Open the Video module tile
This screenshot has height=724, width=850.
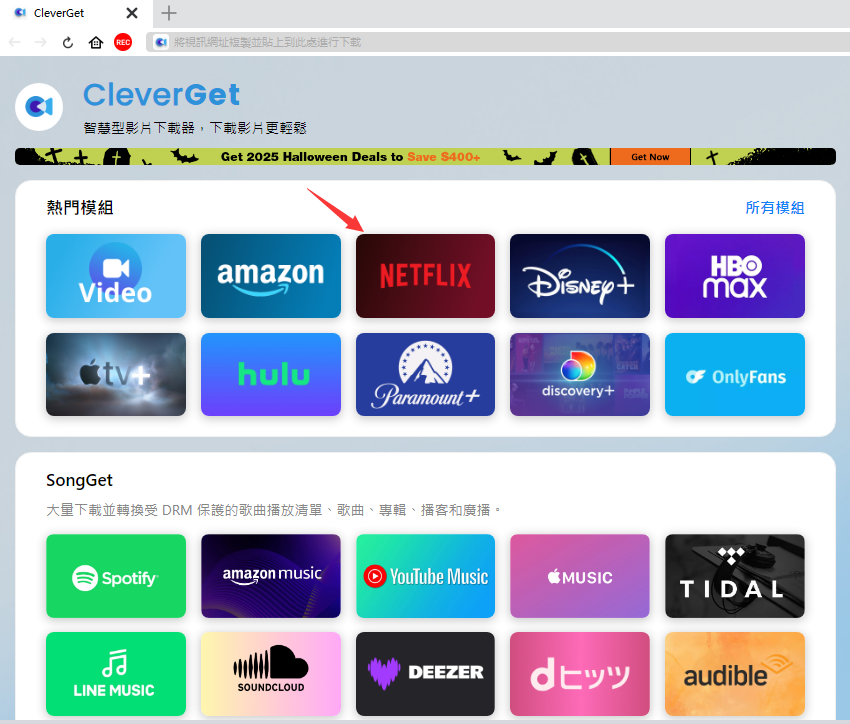pos(116,276)
